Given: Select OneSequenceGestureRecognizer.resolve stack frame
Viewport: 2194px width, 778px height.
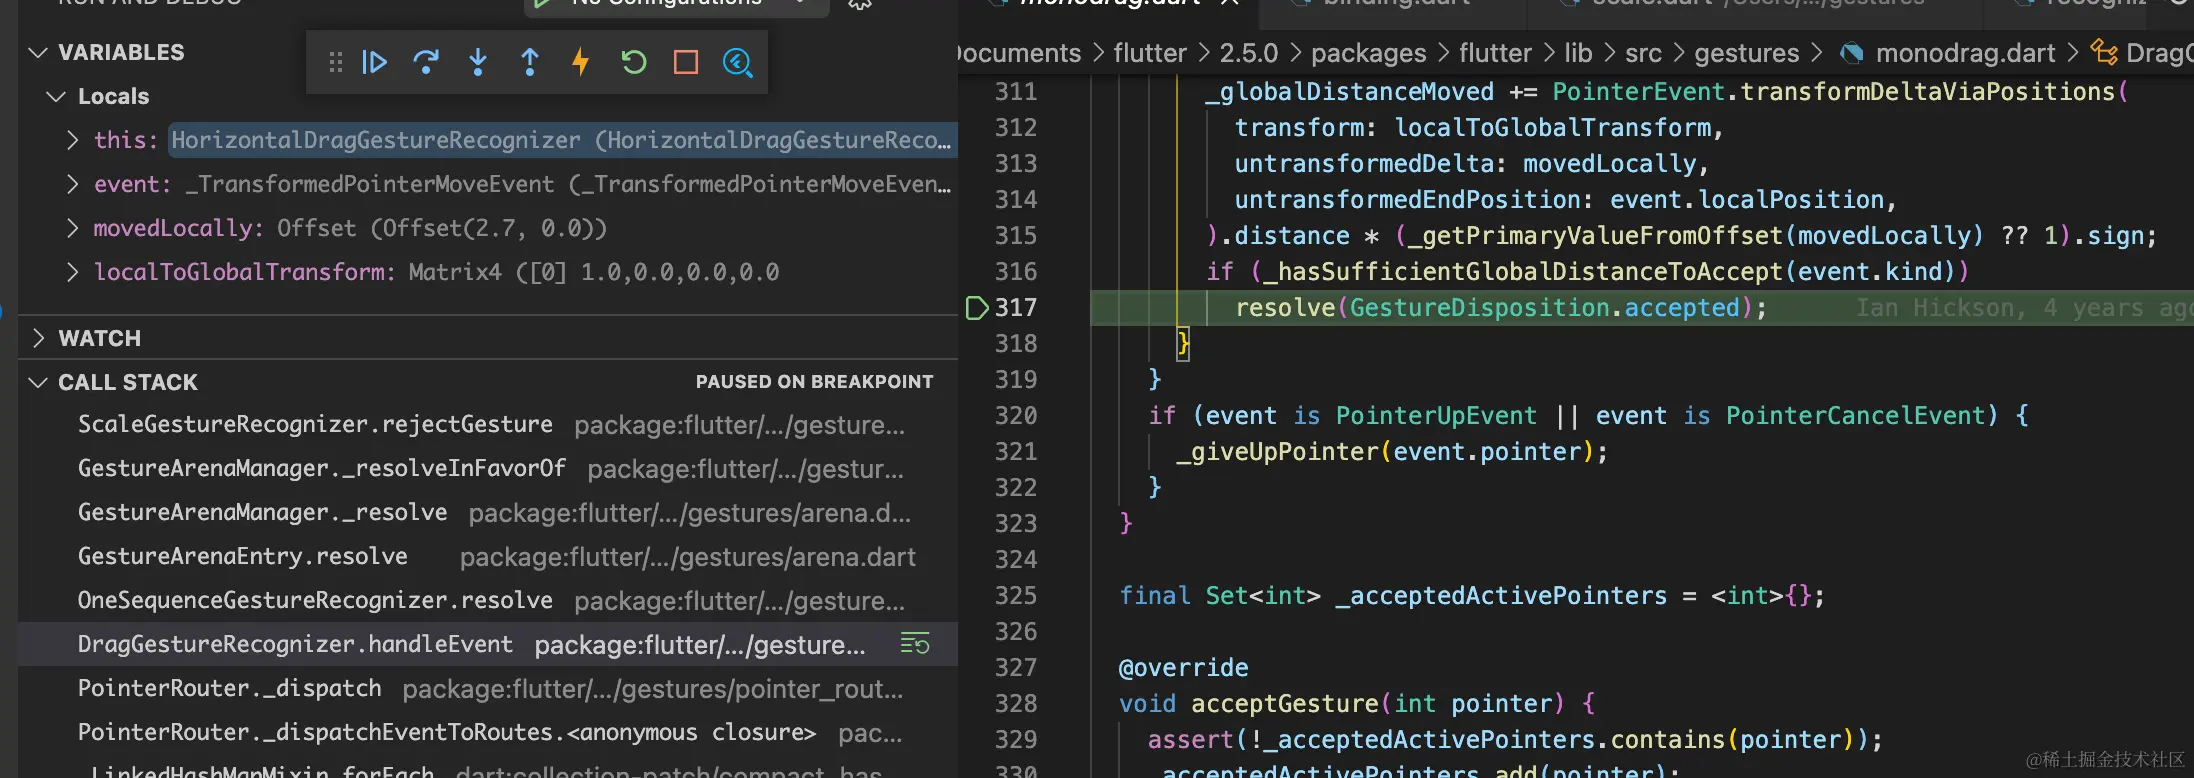Looking at the screenshot, I should [488, 600].
